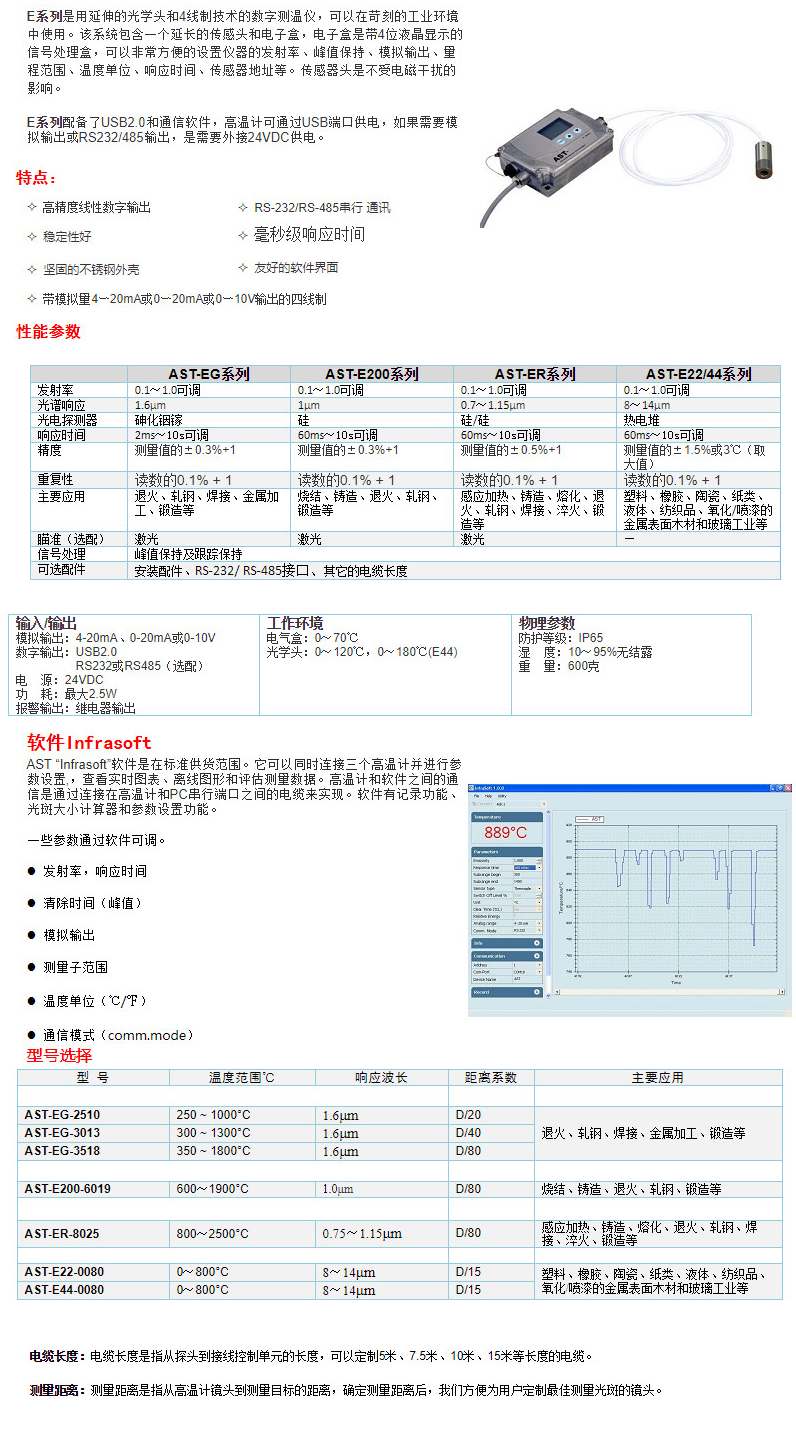
Task: Click the diamond bullet beside 高精度线性数字输出
Action: click(x=31, y=207)
